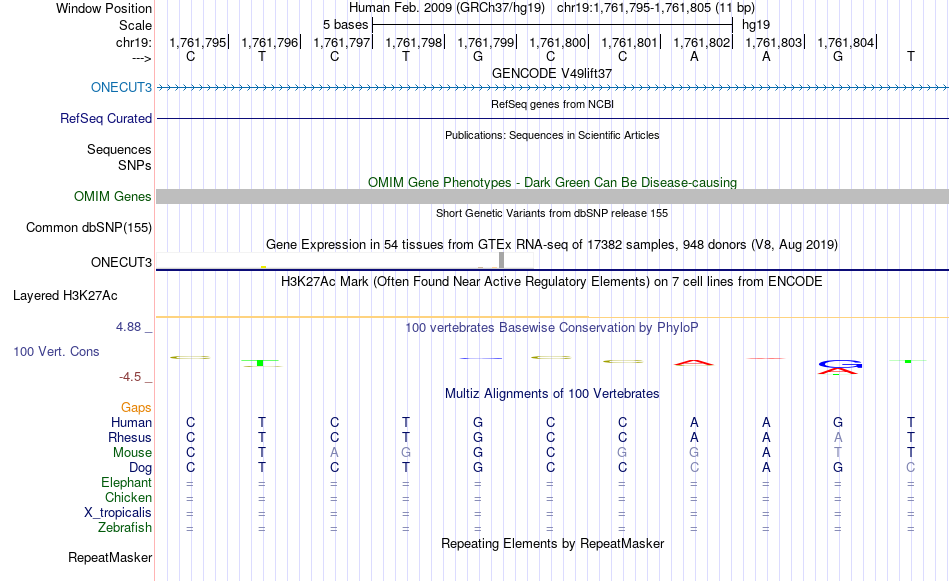
Task: Click the PhyloP lower limit value -4.5
Action: coord(130,377)
